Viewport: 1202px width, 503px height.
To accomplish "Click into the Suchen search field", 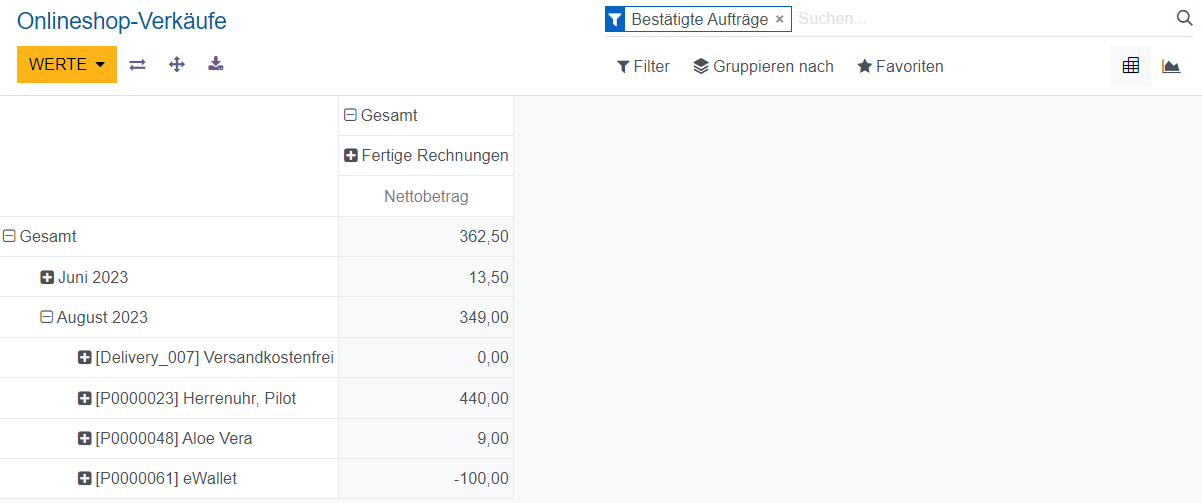I will [x=980, y=19].
